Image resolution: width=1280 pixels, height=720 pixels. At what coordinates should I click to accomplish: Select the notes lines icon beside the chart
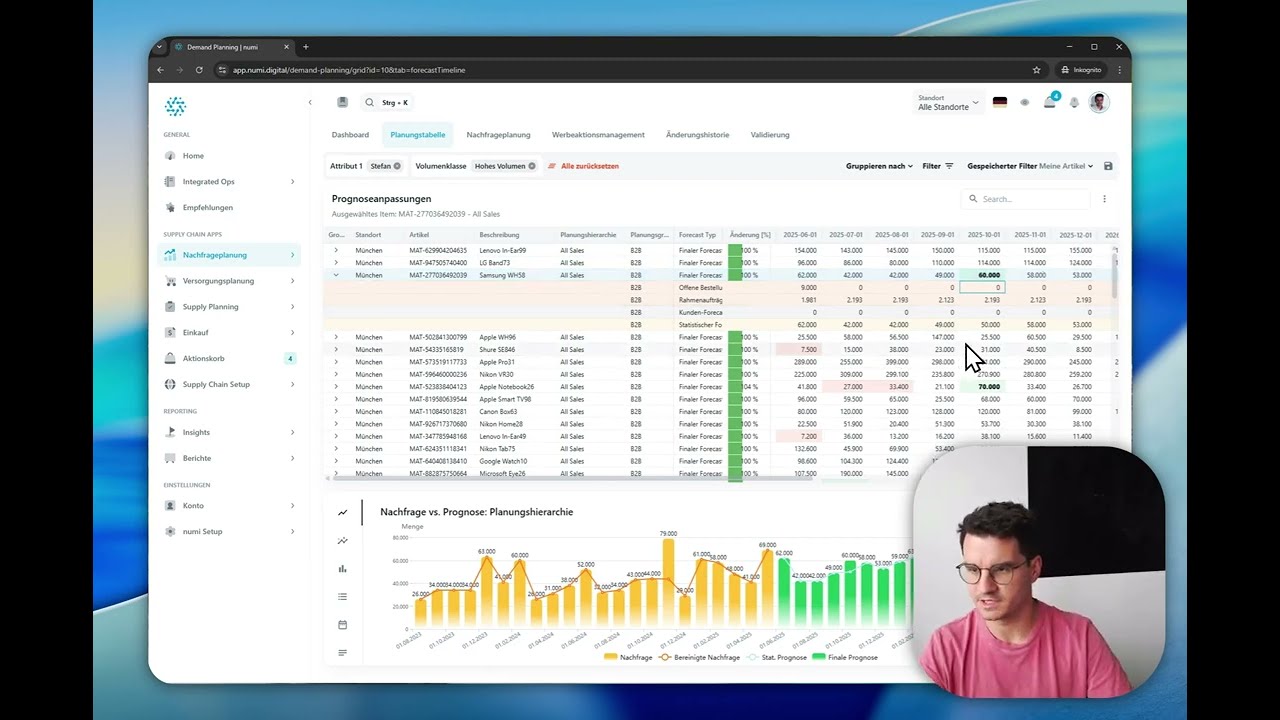(x=342, y=652)
